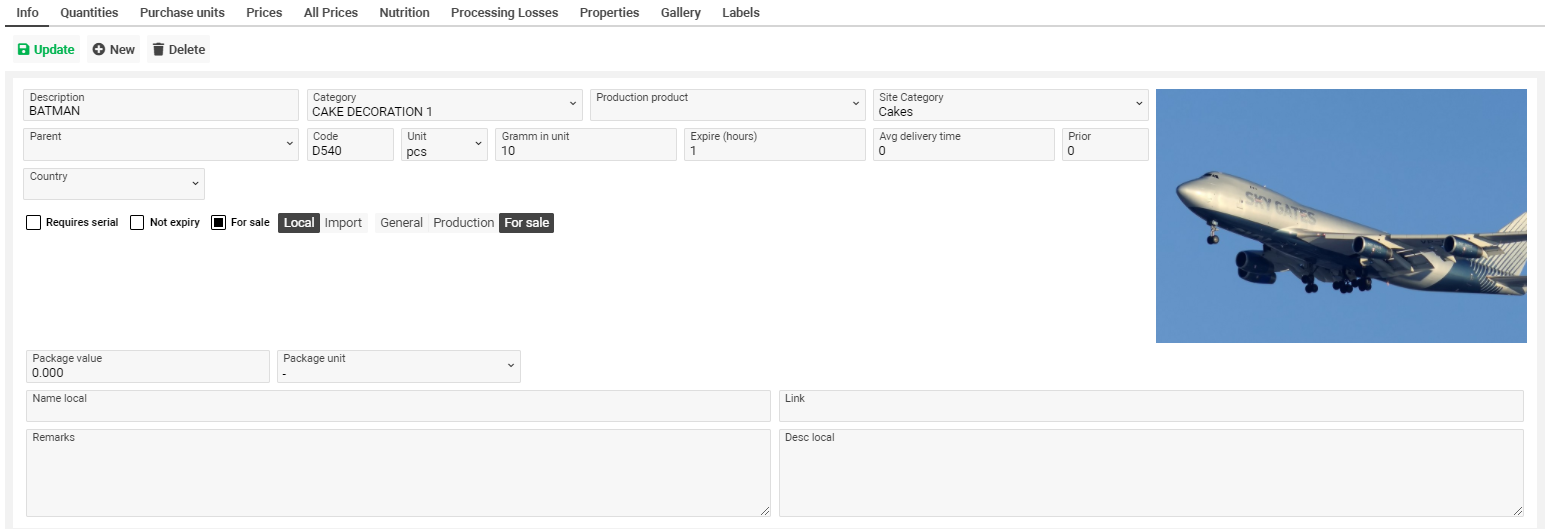Click the Update save icon

point(24,50)
